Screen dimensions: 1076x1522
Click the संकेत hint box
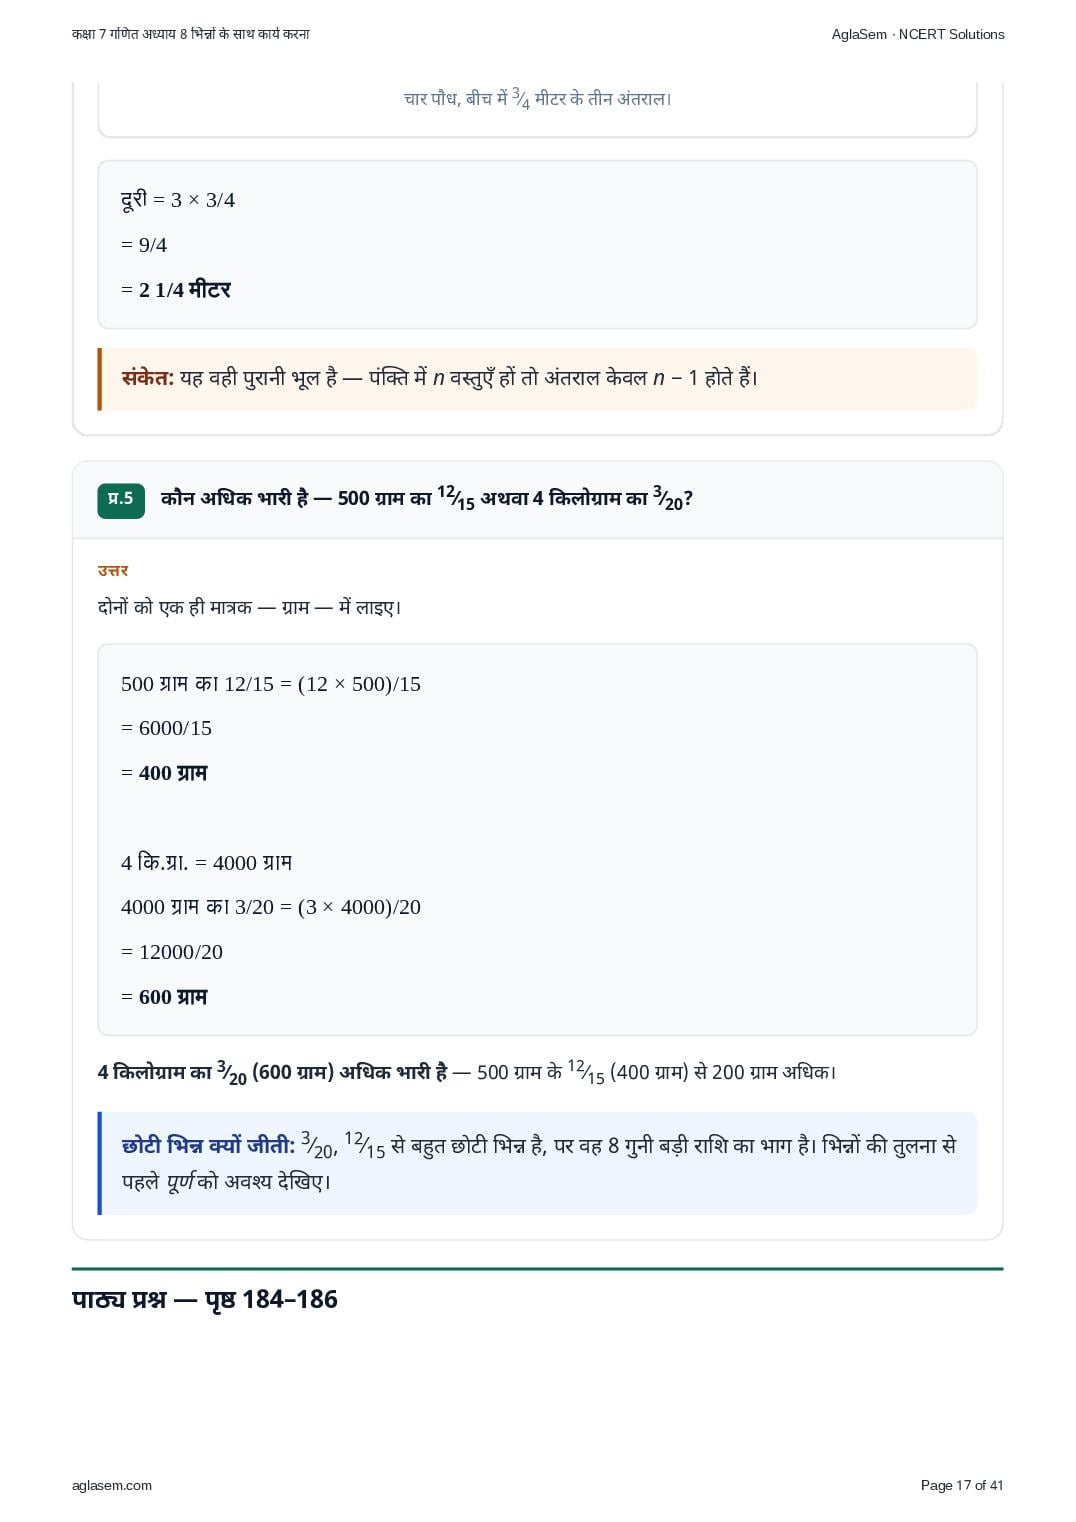(x=537, y=379)
